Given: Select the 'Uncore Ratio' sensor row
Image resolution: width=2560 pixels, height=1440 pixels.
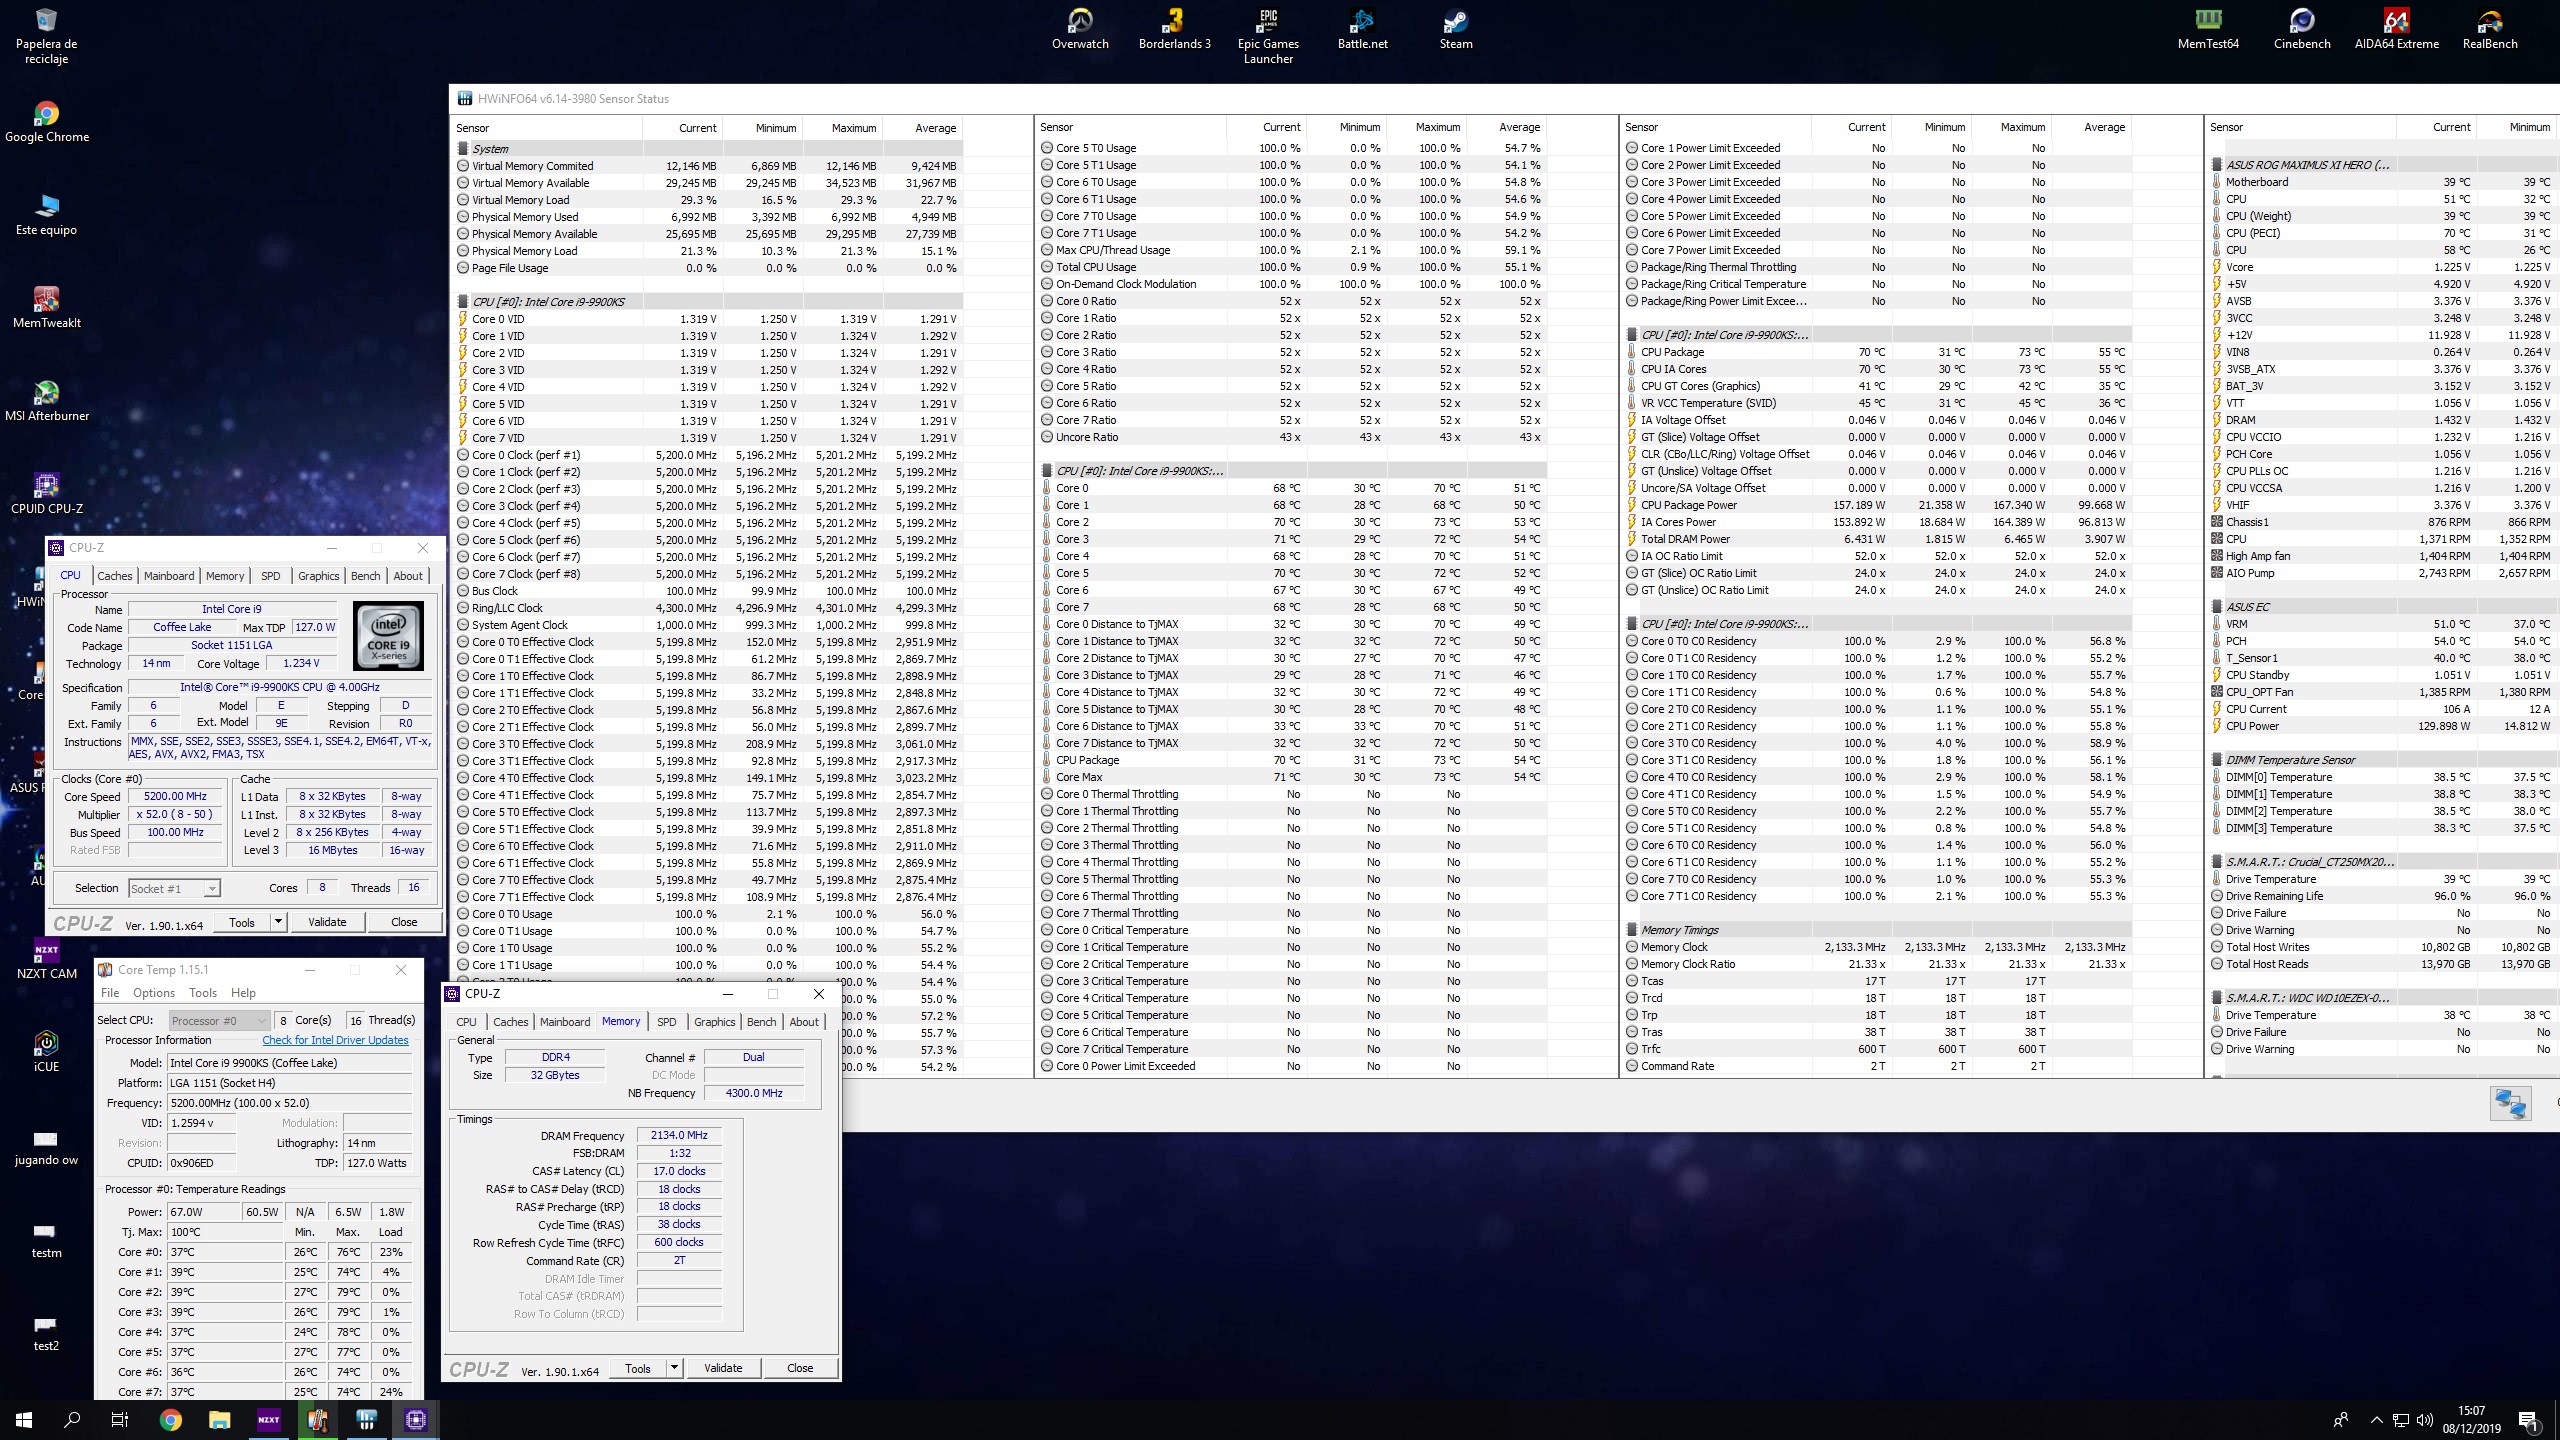Looking at the screenshot, I should [x=1291, y=437].
